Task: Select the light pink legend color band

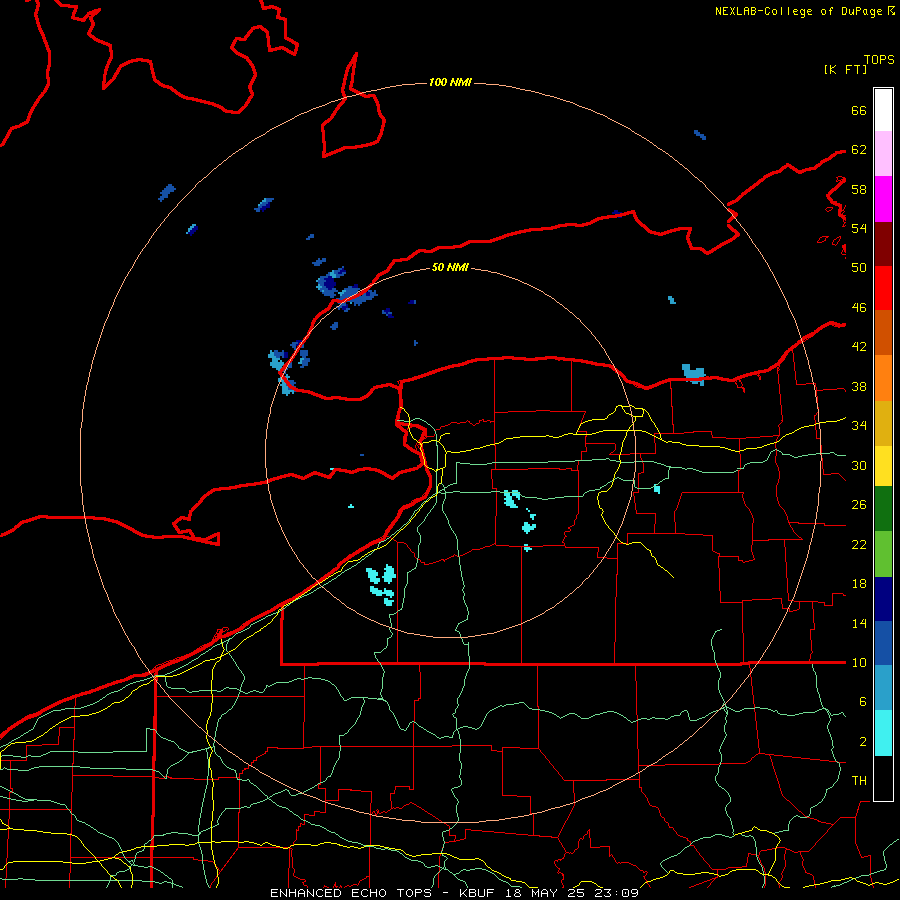Action: (883, 153)
